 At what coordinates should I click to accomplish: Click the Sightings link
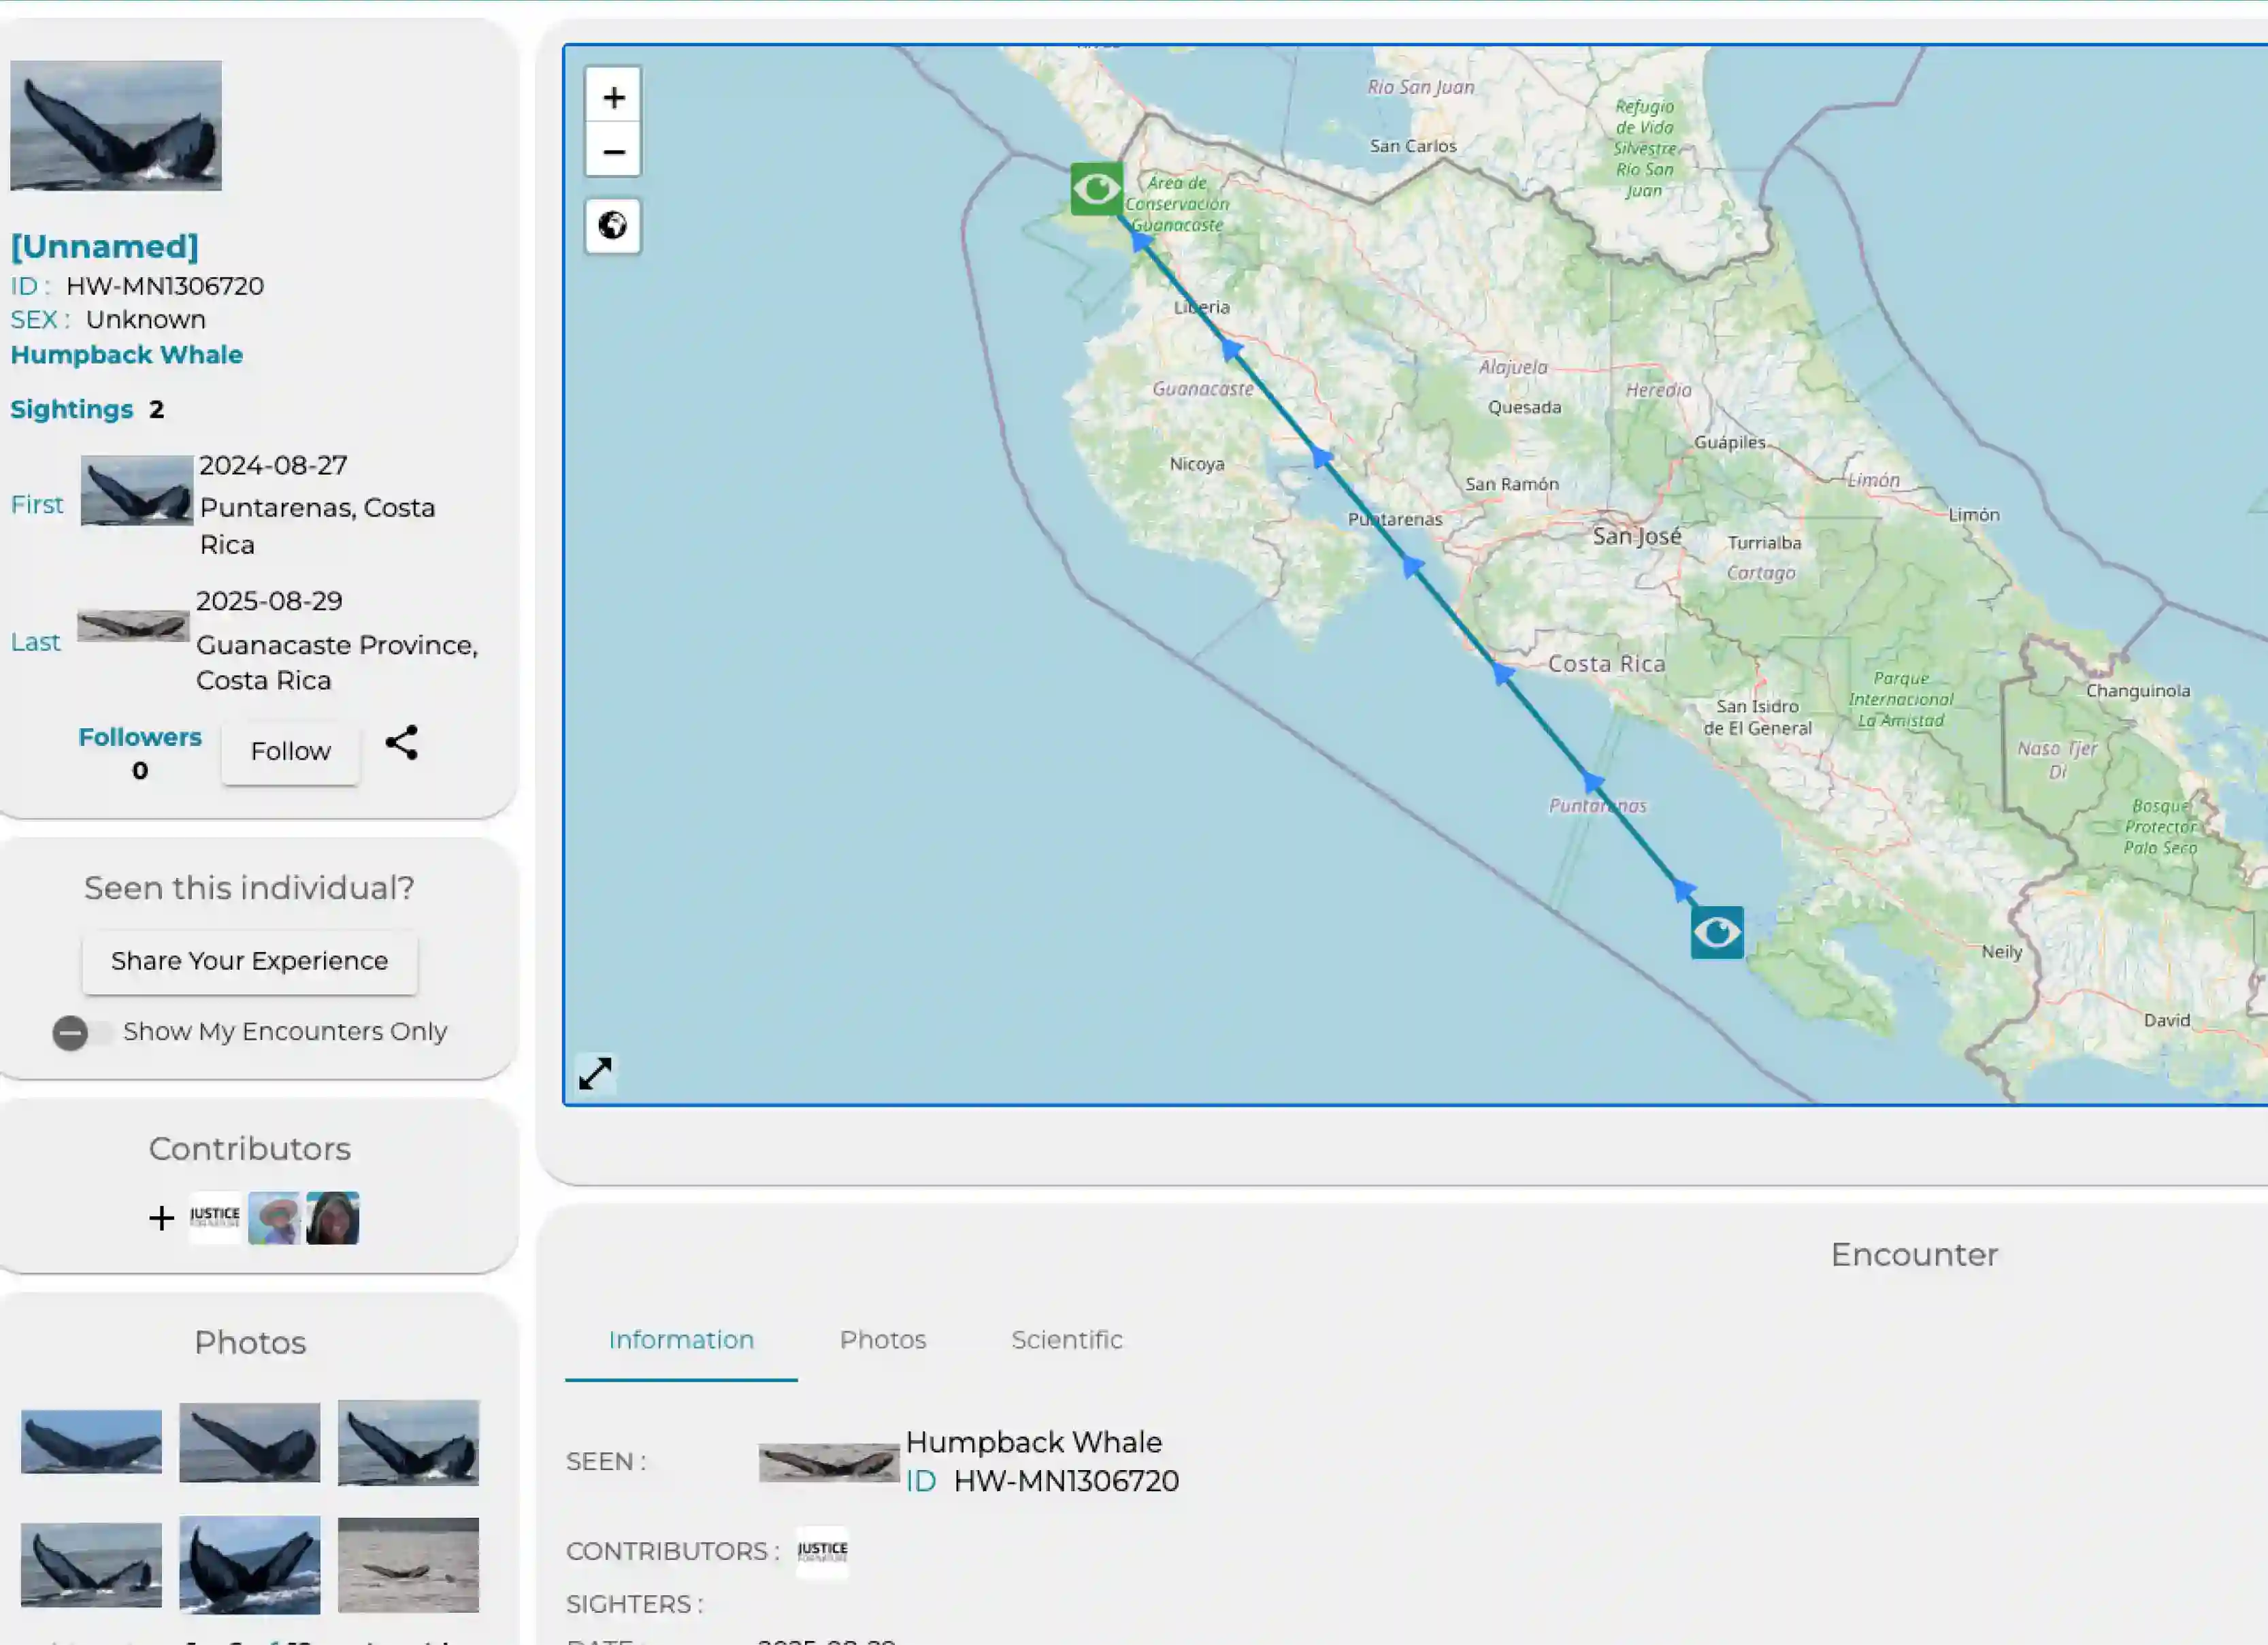(72, 410)
